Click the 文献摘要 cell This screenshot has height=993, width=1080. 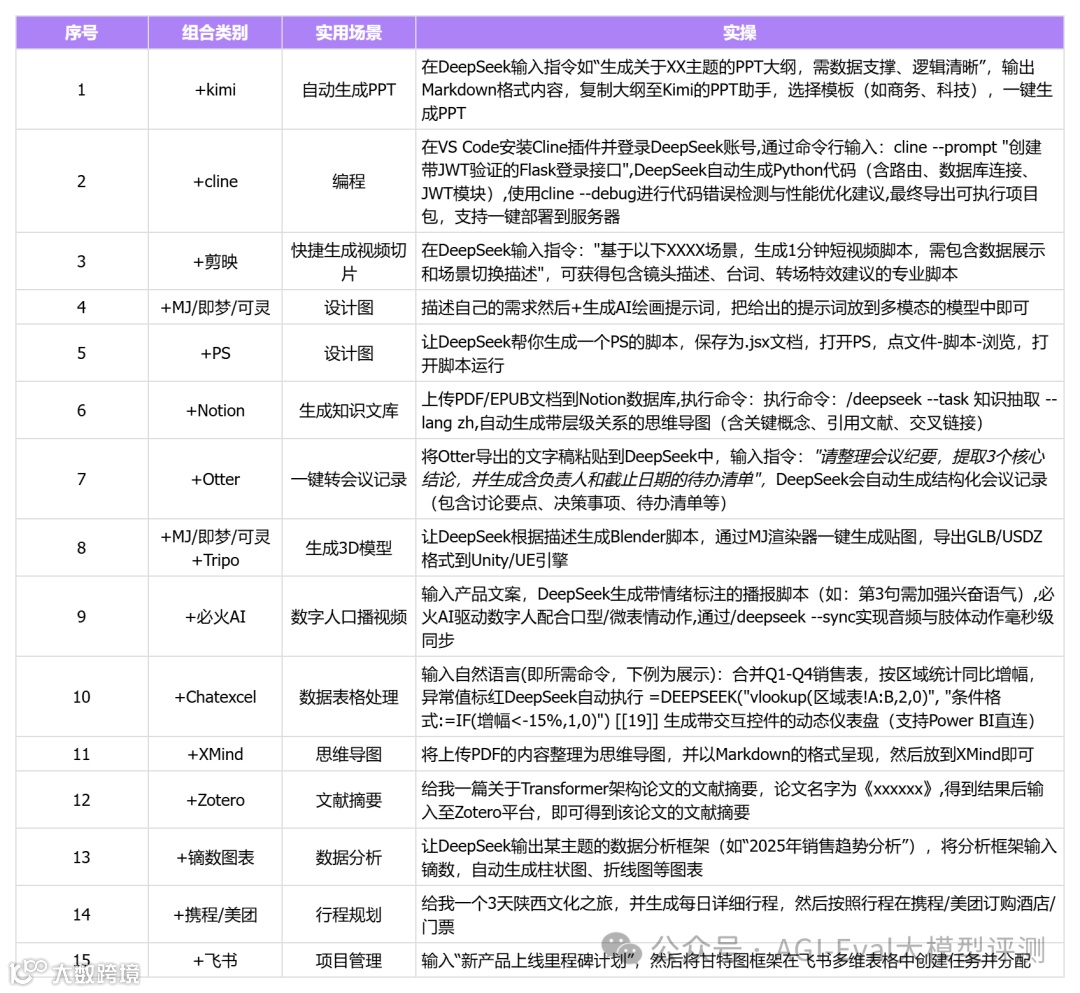pos(349,800)
